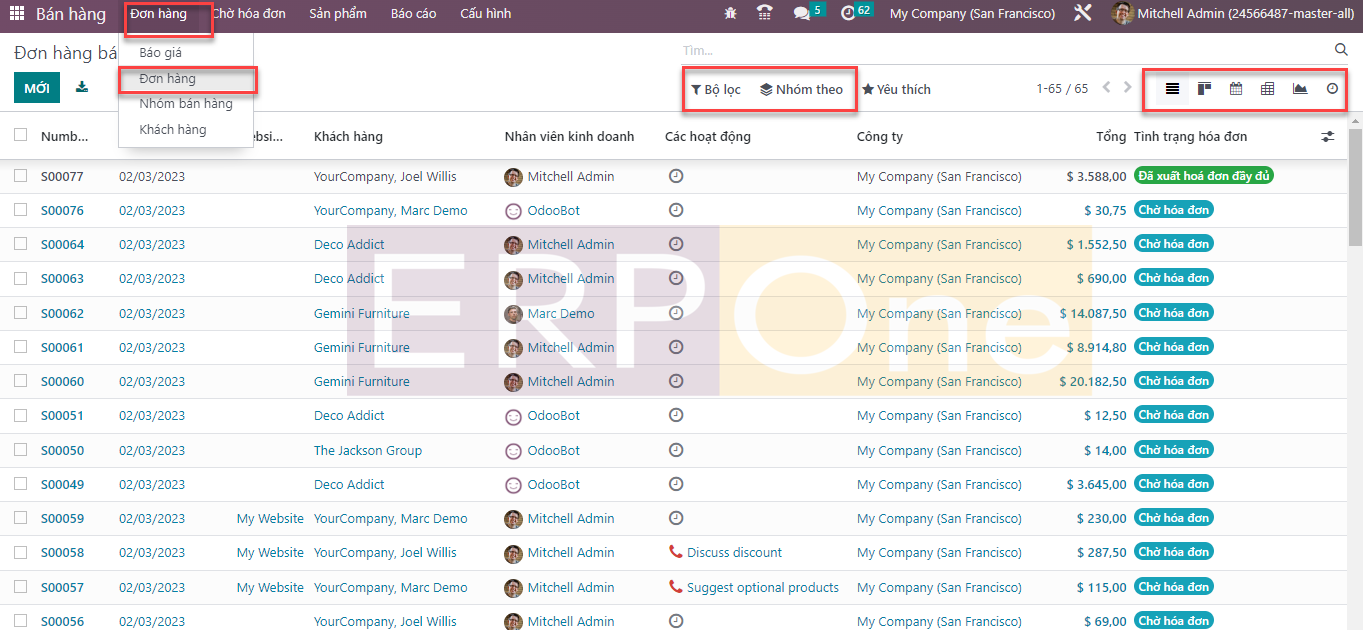Click the MỚI button
This screenshot has height=630, width=1363.
click(x=37, y=88)
